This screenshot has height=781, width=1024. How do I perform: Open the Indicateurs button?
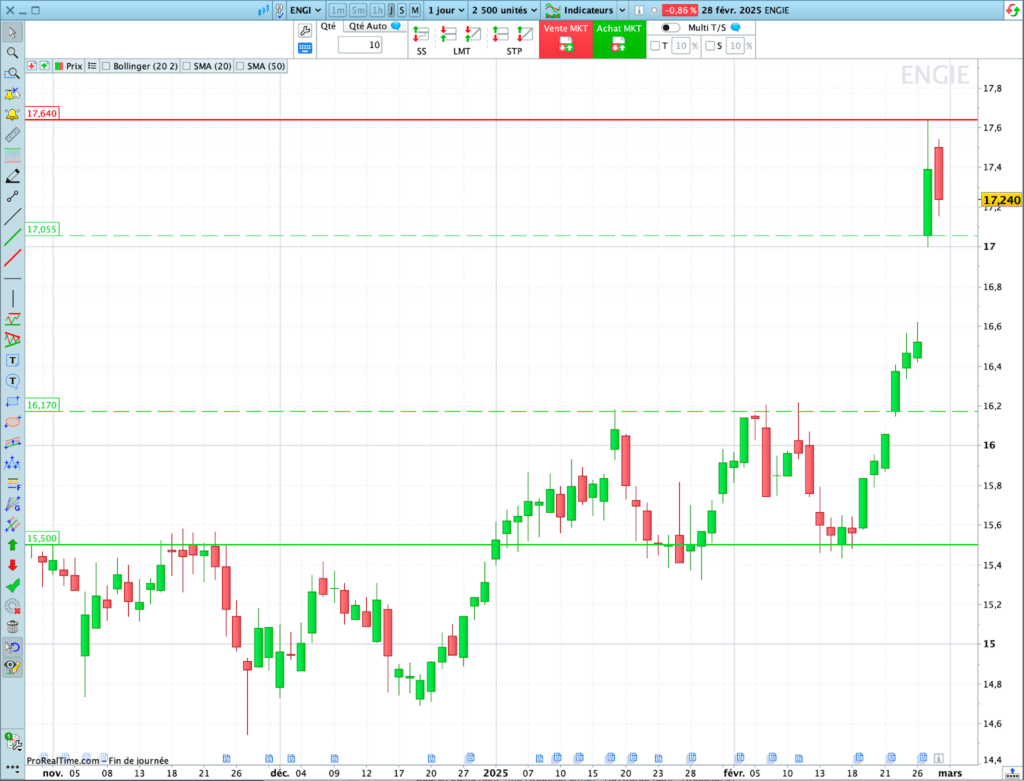[580, 10]
